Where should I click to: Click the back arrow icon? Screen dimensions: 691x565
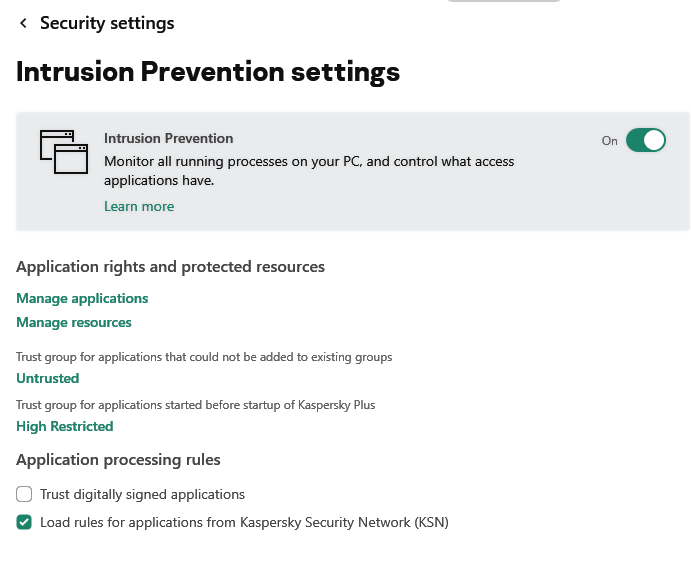pos(23,23)
